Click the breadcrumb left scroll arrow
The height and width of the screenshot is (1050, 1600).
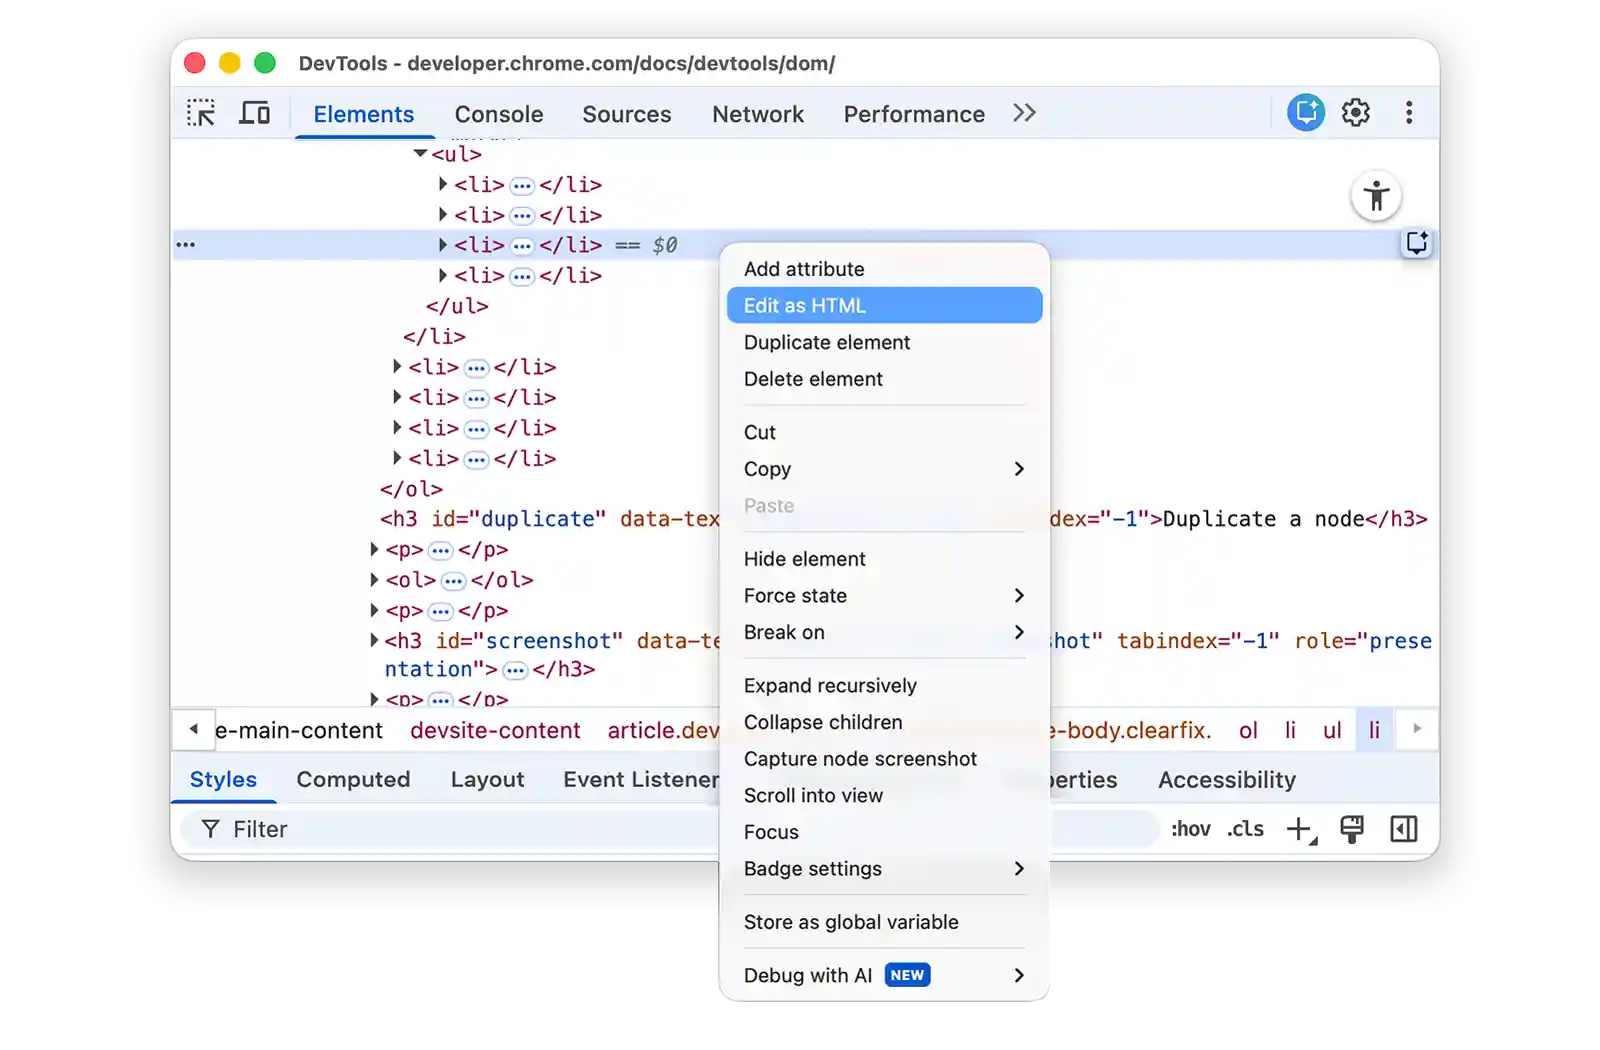coord(193,730)
